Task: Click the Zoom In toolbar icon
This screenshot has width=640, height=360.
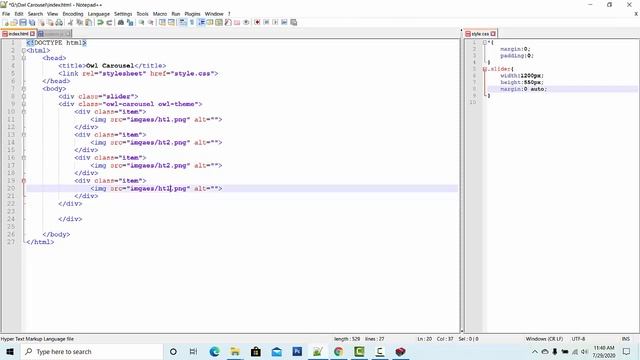Action: (x=141, y=22)
